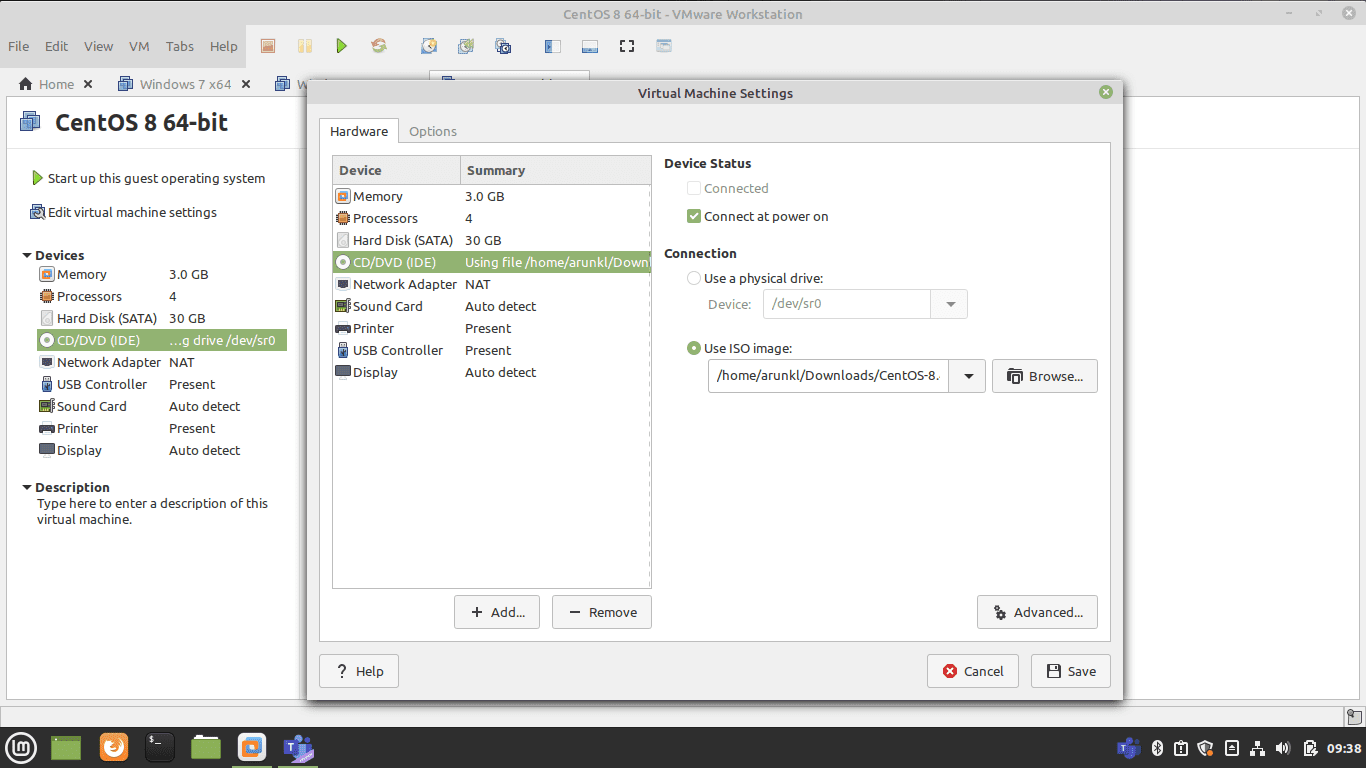Image resolution: width=1366 pixels, height=768 pixels.
Task: Click the Cancel button
Action: (973, 671)
